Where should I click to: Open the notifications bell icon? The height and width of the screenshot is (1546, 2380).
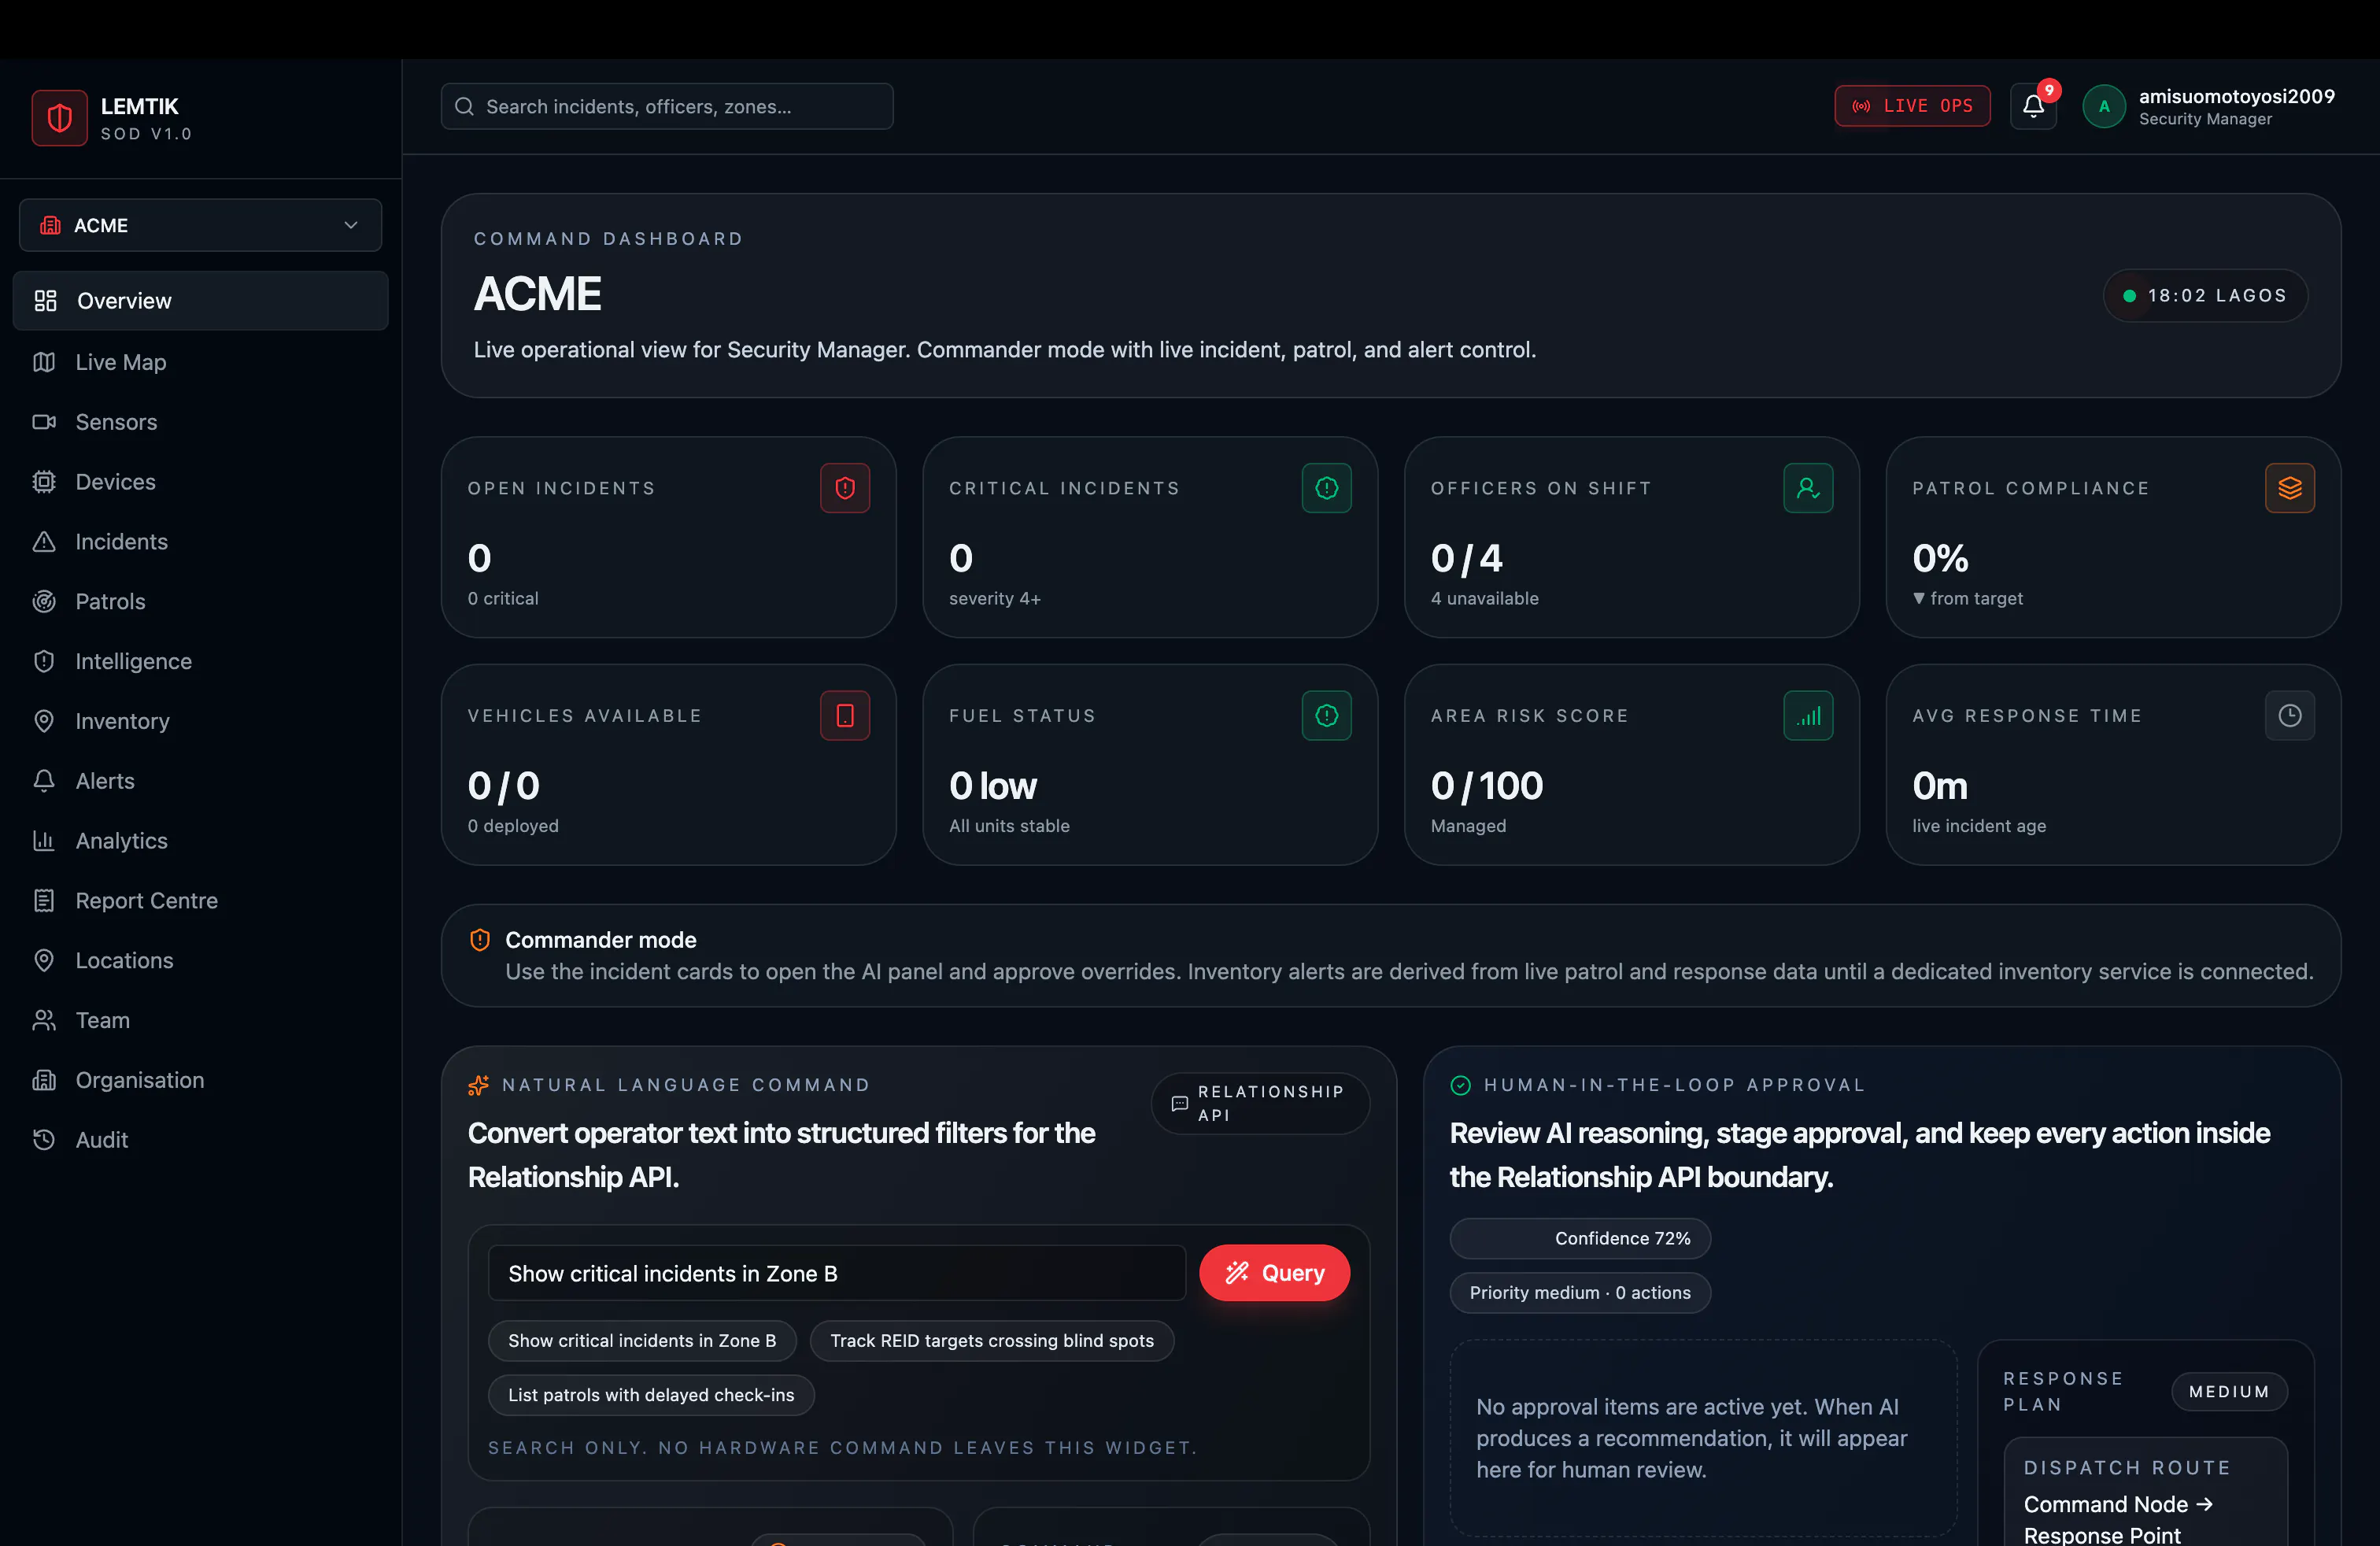point(2033,106)
